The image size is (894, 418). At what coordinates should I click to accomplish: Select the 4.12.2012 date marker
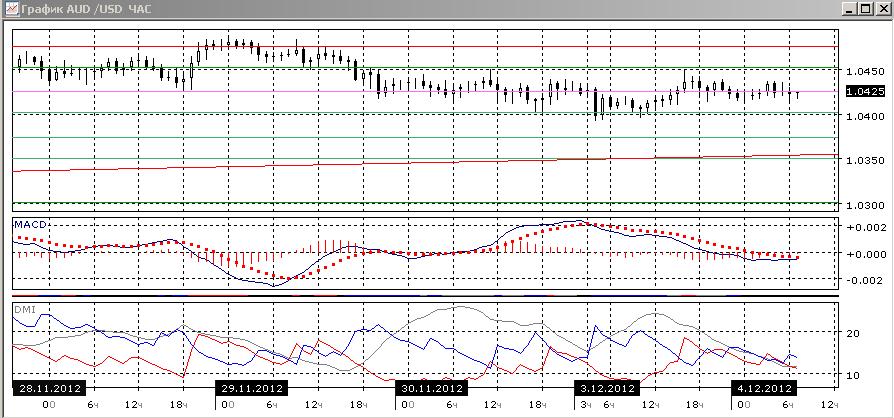[764, 388]
